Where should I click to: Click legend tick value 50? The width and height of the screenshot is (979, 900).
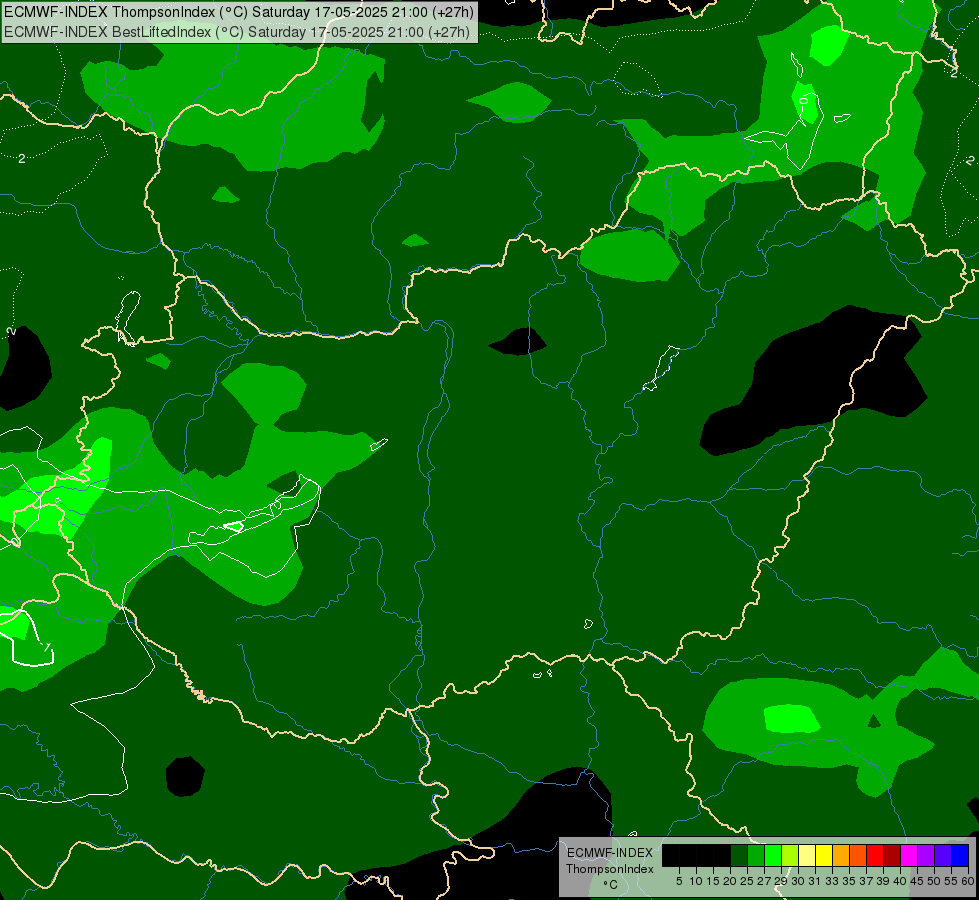[933, 881]
